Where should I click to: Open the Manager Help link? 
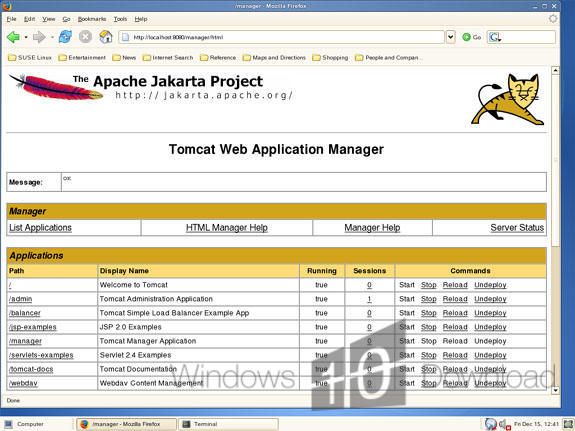pos(372,228)
